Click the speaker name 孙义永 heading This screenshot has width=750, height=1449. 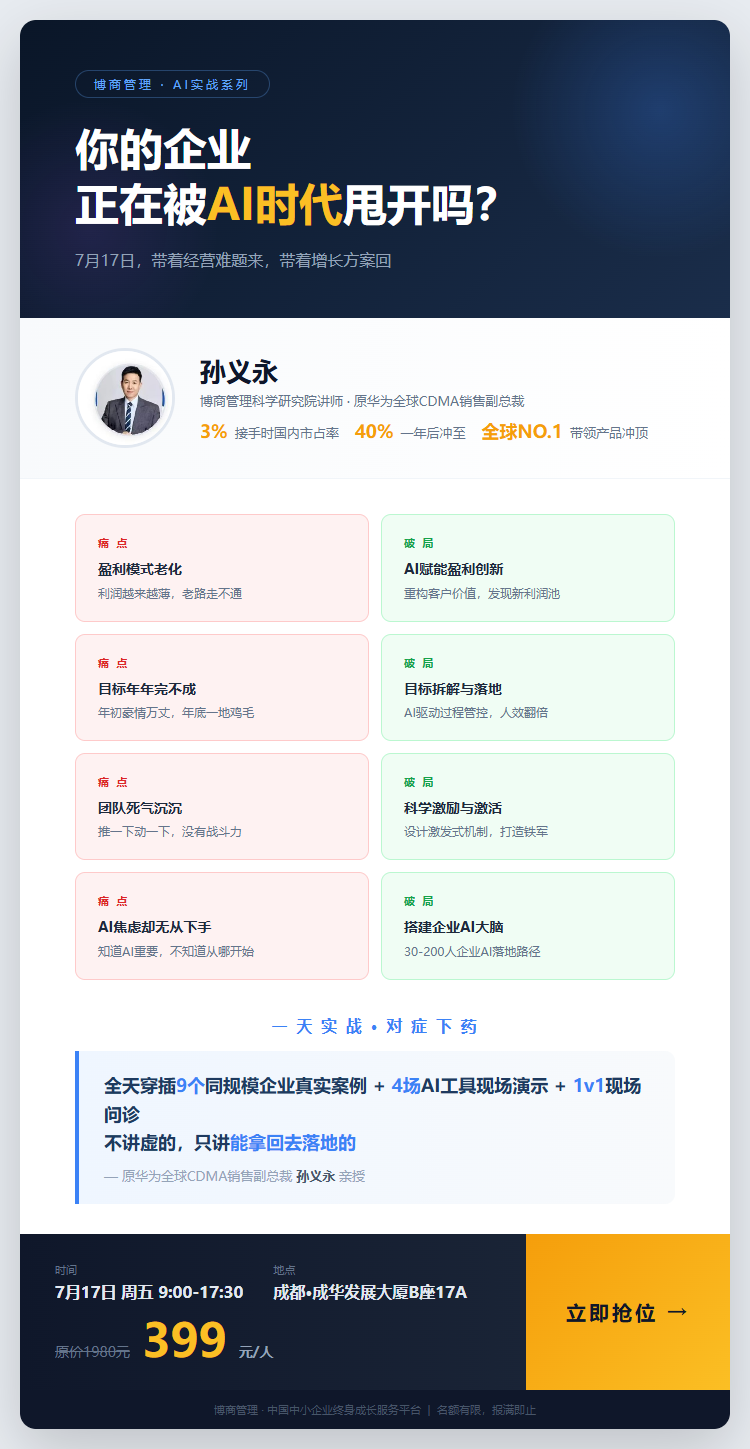(x=239, y=372)
